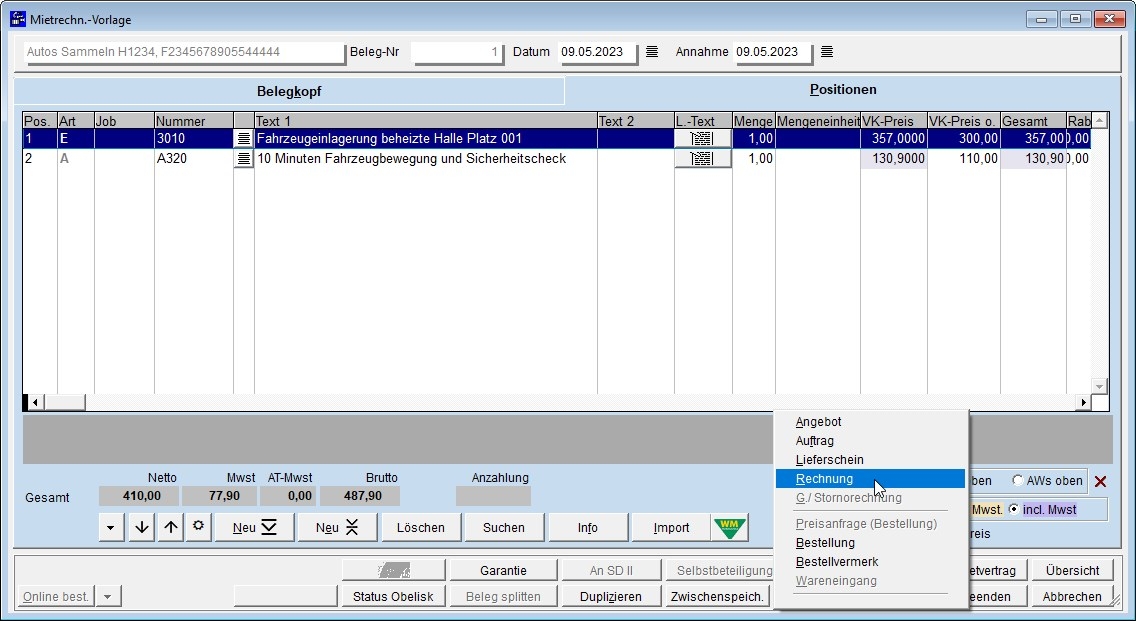The width and height of the screenshot is (1136, 621).
Task: Click the Datum field showing 09.05.2023
Action: [x=598, y=52]
